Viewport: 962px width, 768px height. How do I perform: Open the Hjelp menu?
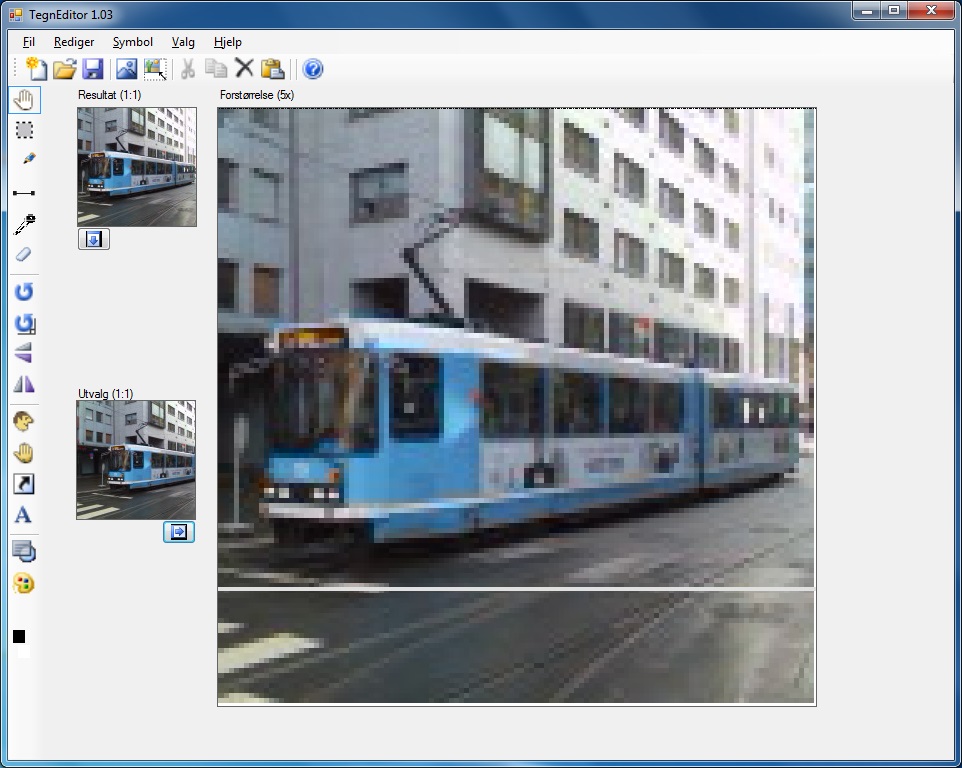coord(228,42)
